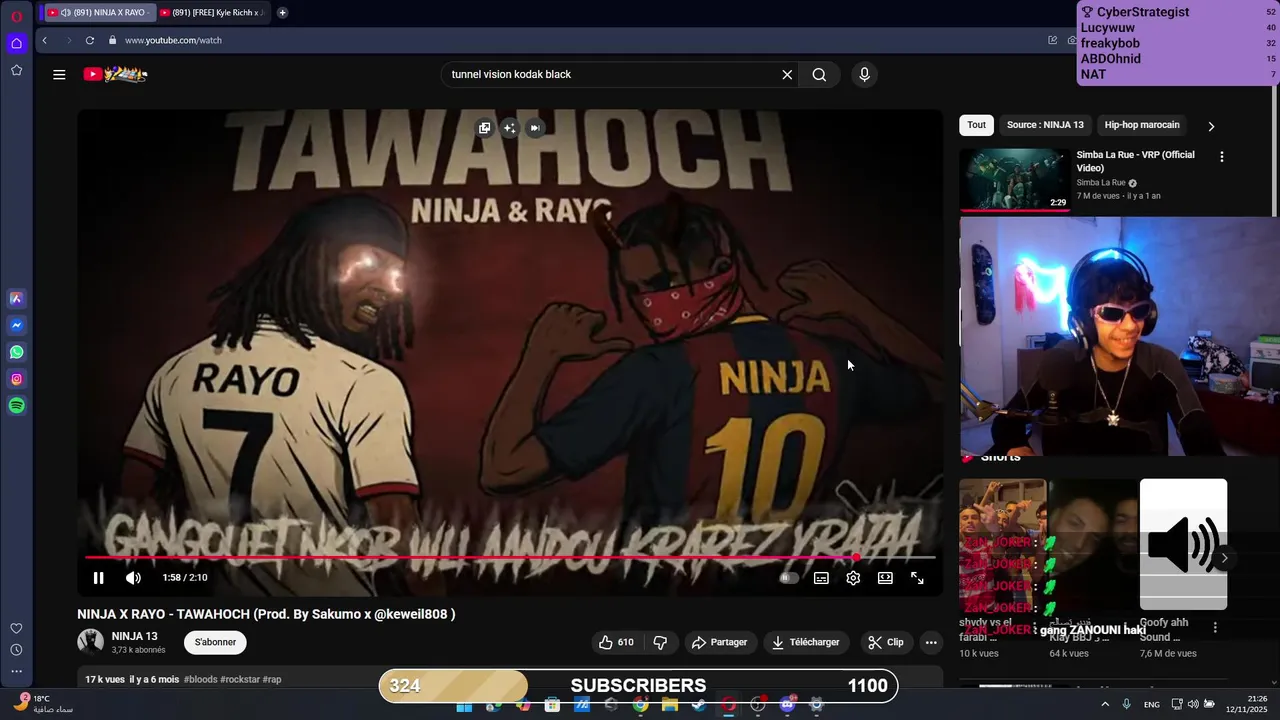1280x720 pixels.
Task: Open Simba La Rue VRP video thumbnail
Action: pos(1014,179)
